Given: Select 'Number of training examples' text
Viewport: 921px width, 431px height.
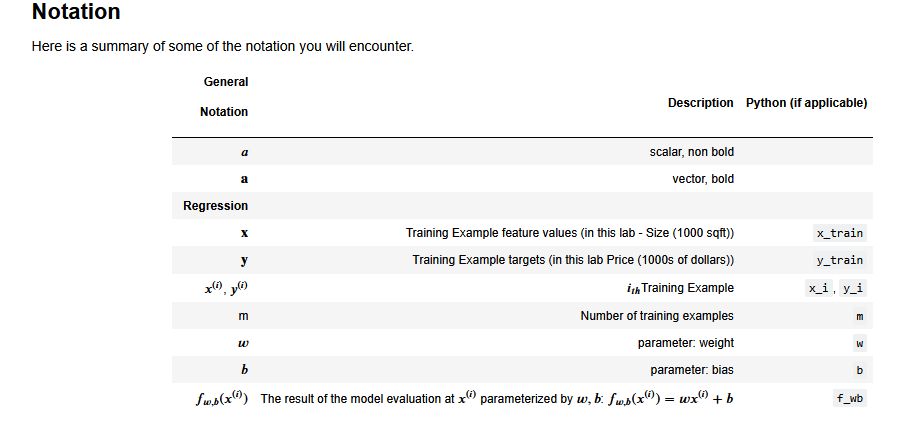Looking at the screenshot, I should pos(657,316).
